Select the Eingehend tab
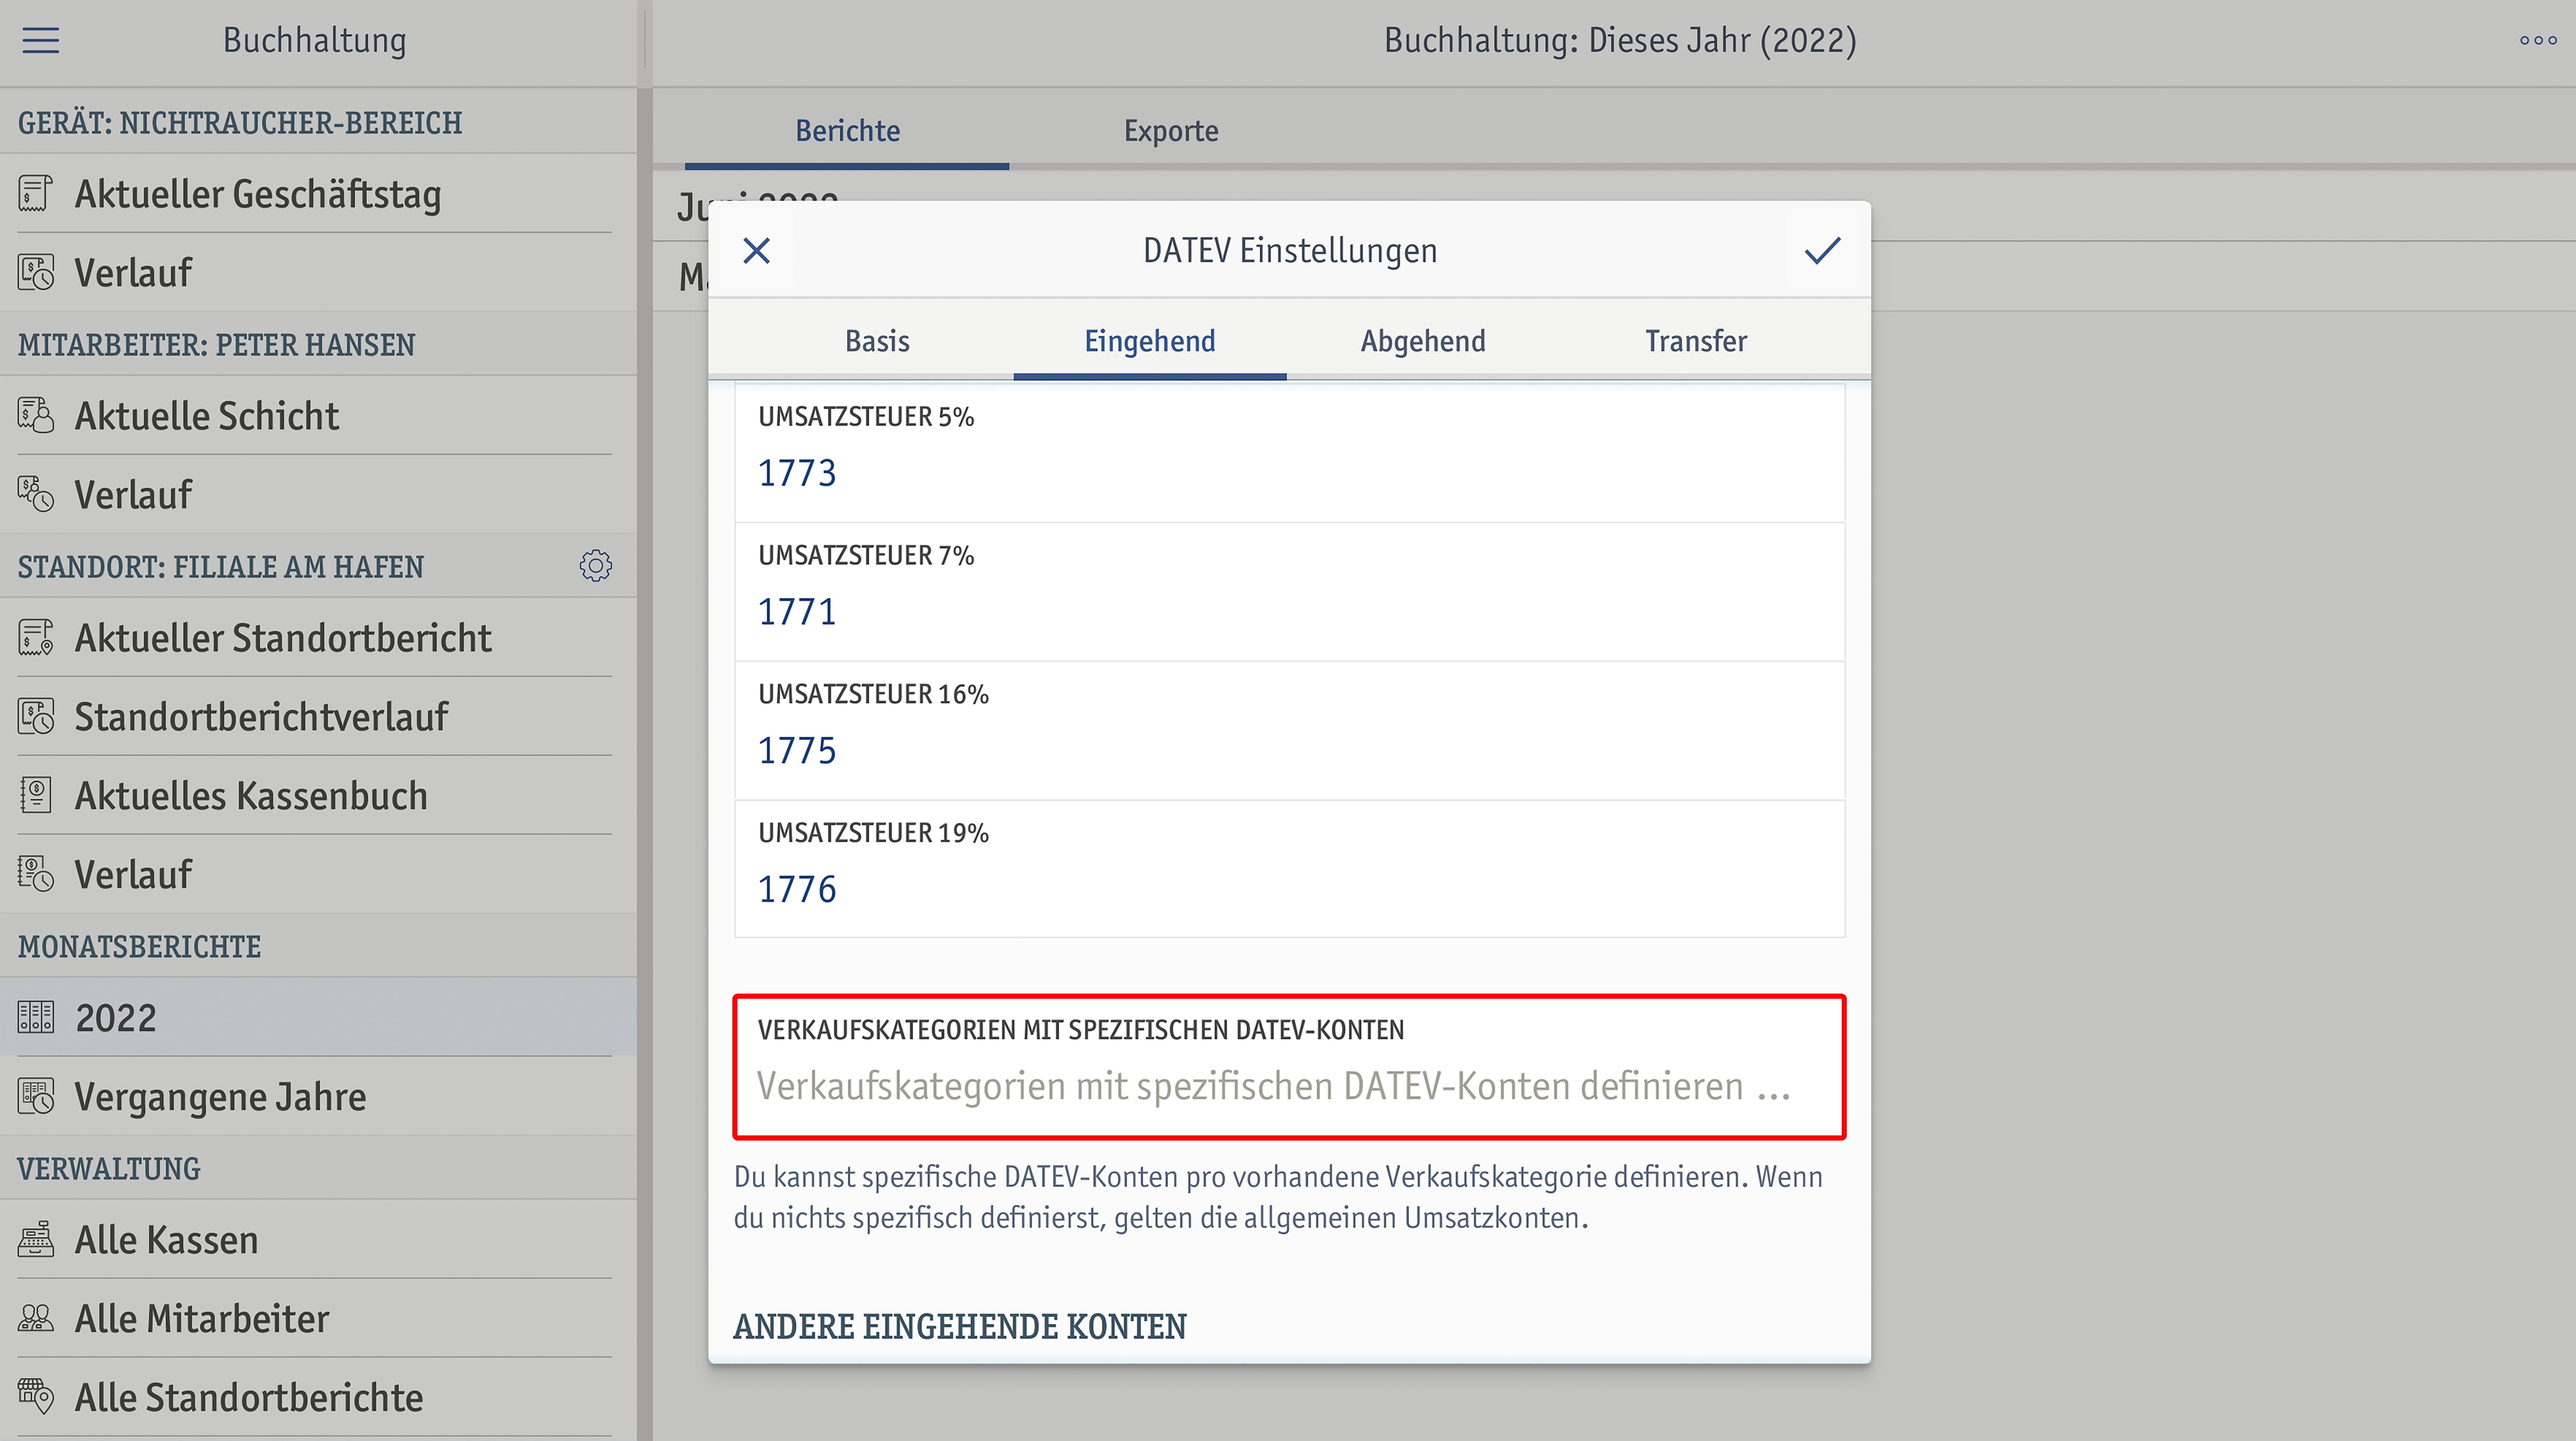The width and height of the screenshot is (2576, 1441). (1150, 341)
